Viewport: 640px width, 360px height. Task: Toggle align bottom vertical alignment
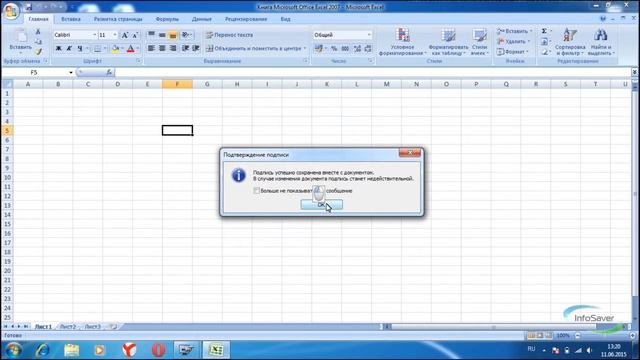click(173, 35)
